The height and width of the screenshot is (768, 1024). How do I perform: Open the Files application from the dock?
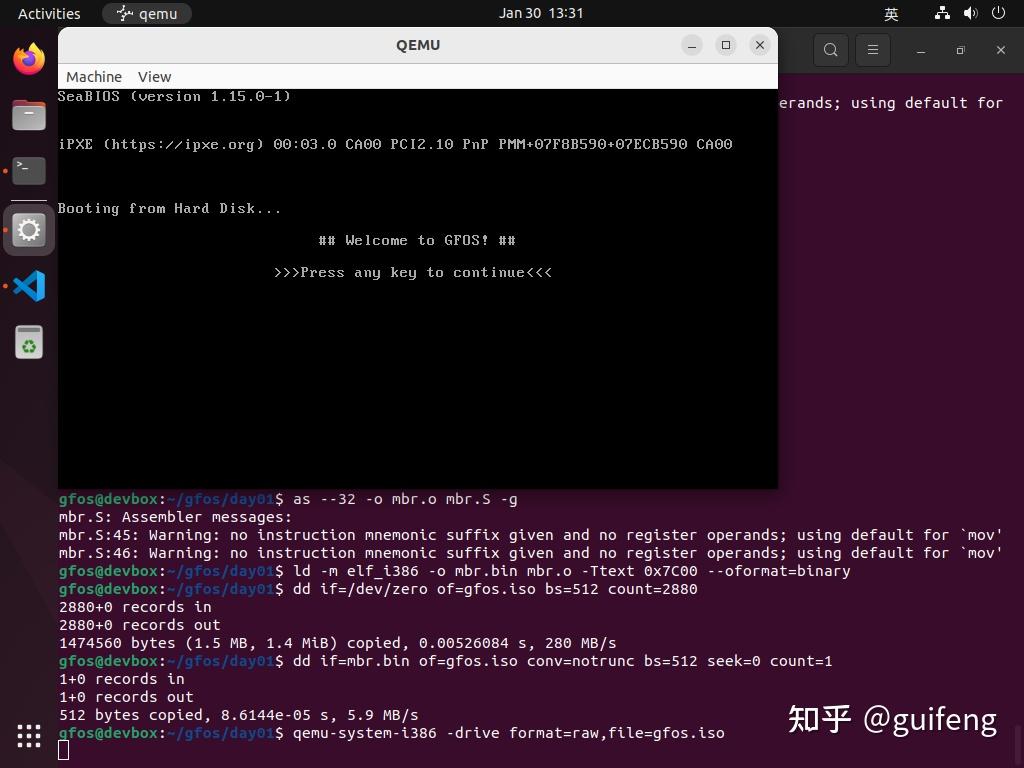29,114
